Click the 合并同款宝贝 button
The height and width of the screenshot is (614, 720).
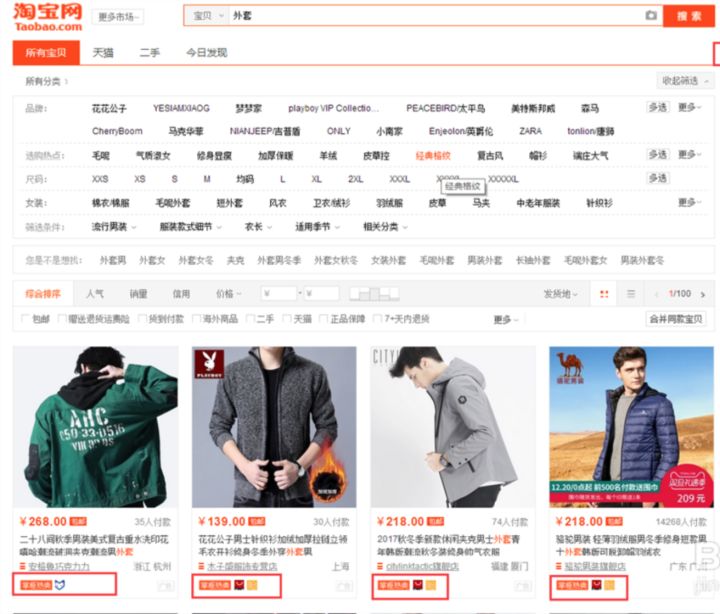(x=675, y=319)
